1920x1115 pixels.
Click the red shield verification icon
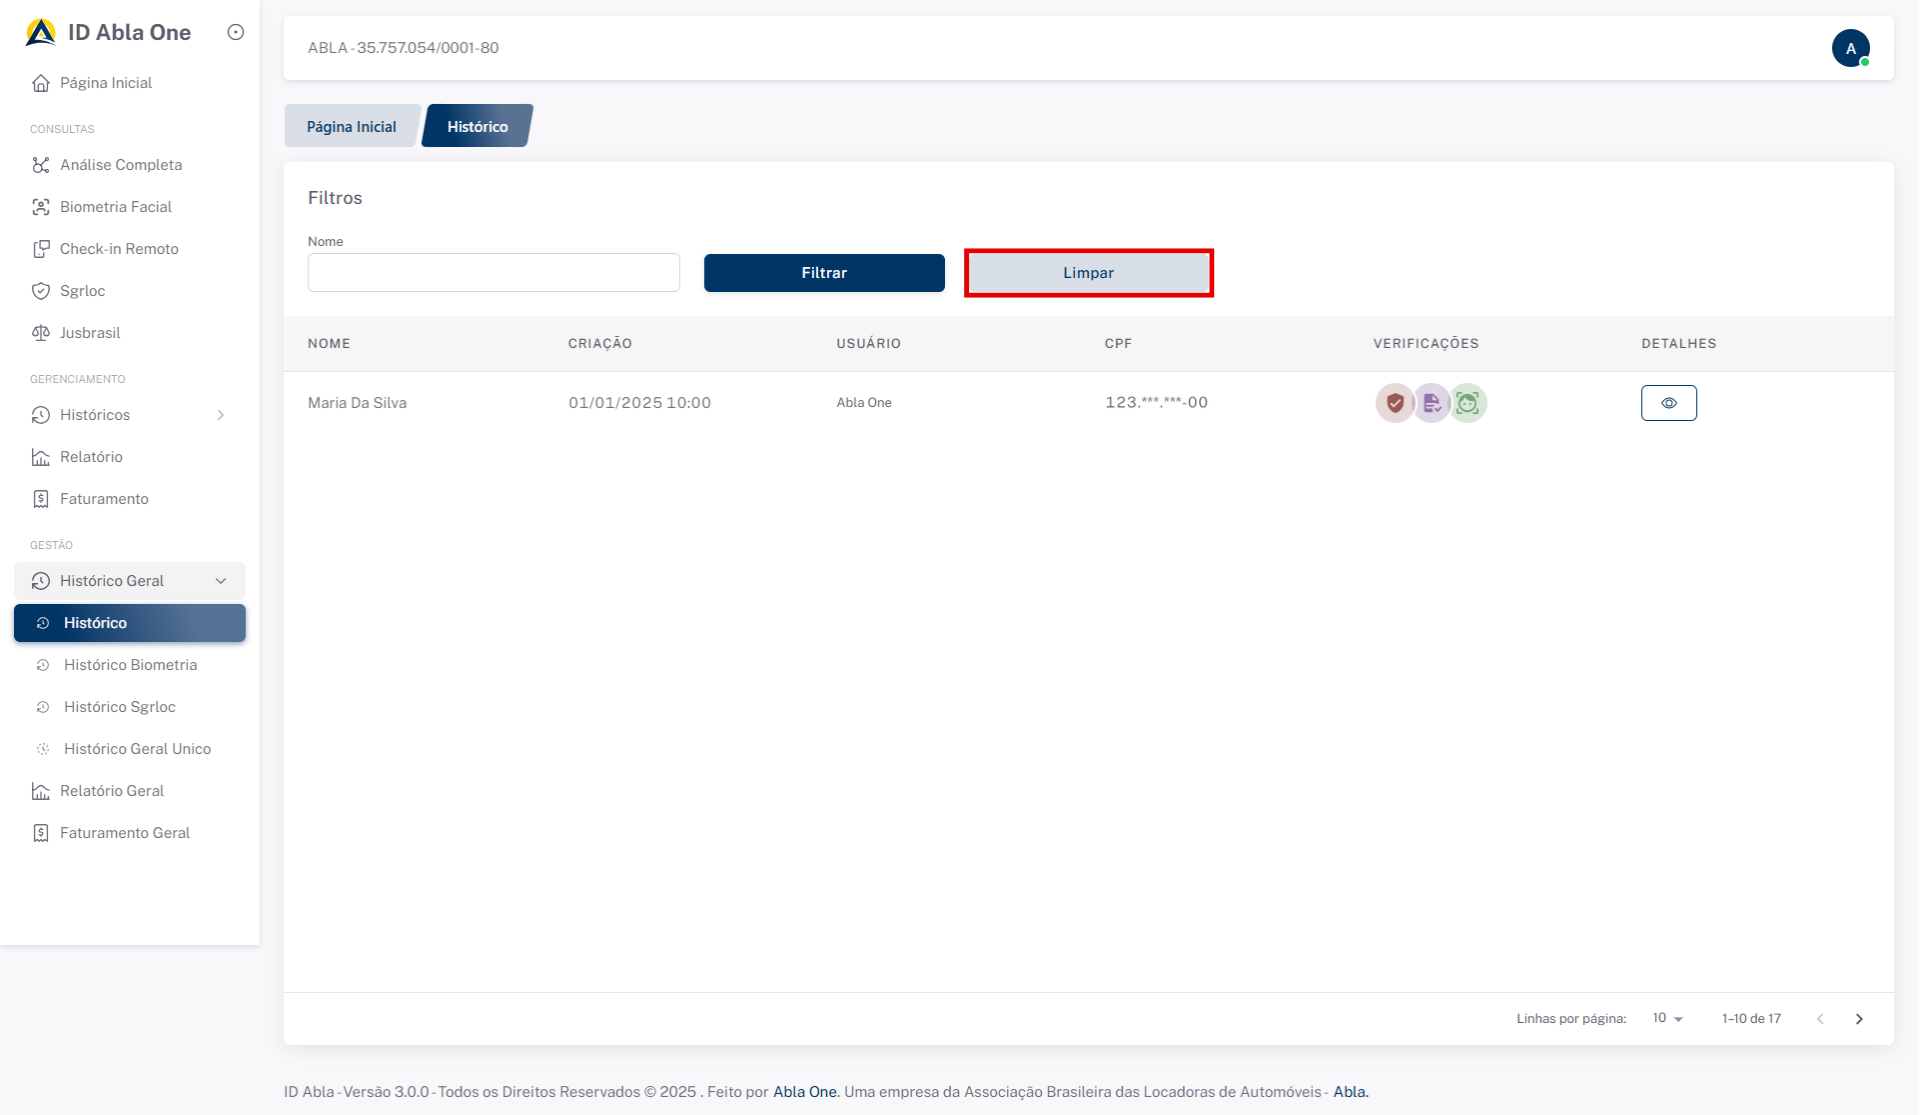coord(1394,403)
